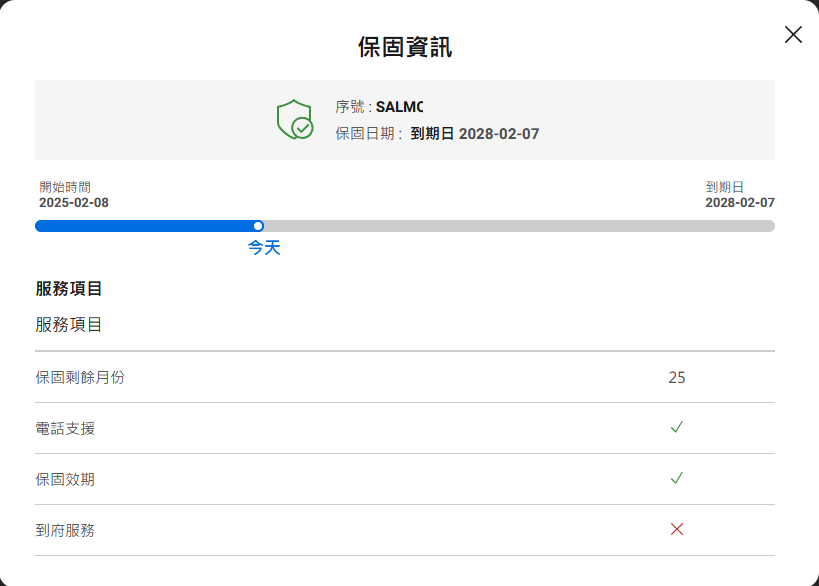
Task: Click the 保固效期 row label
Action: click(65, 479)
